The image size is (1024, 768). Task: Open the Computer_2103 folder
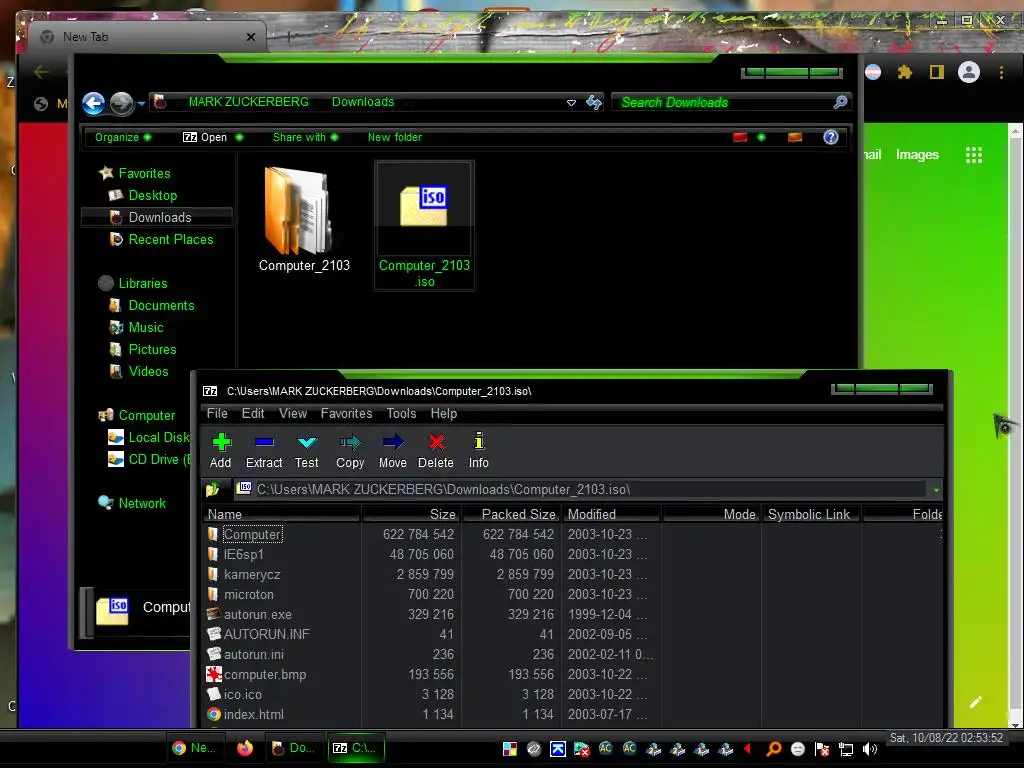point(304,219)
